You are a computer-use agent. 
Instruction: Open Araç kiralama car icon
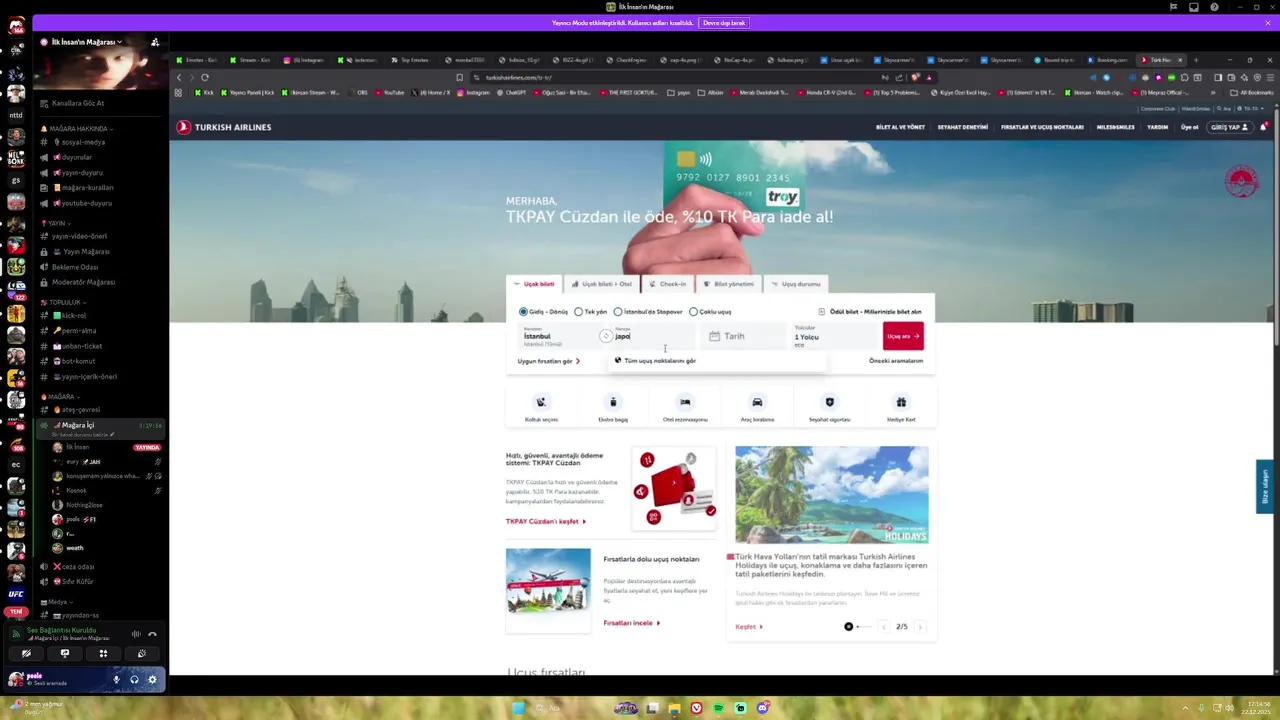click(757, 402)
